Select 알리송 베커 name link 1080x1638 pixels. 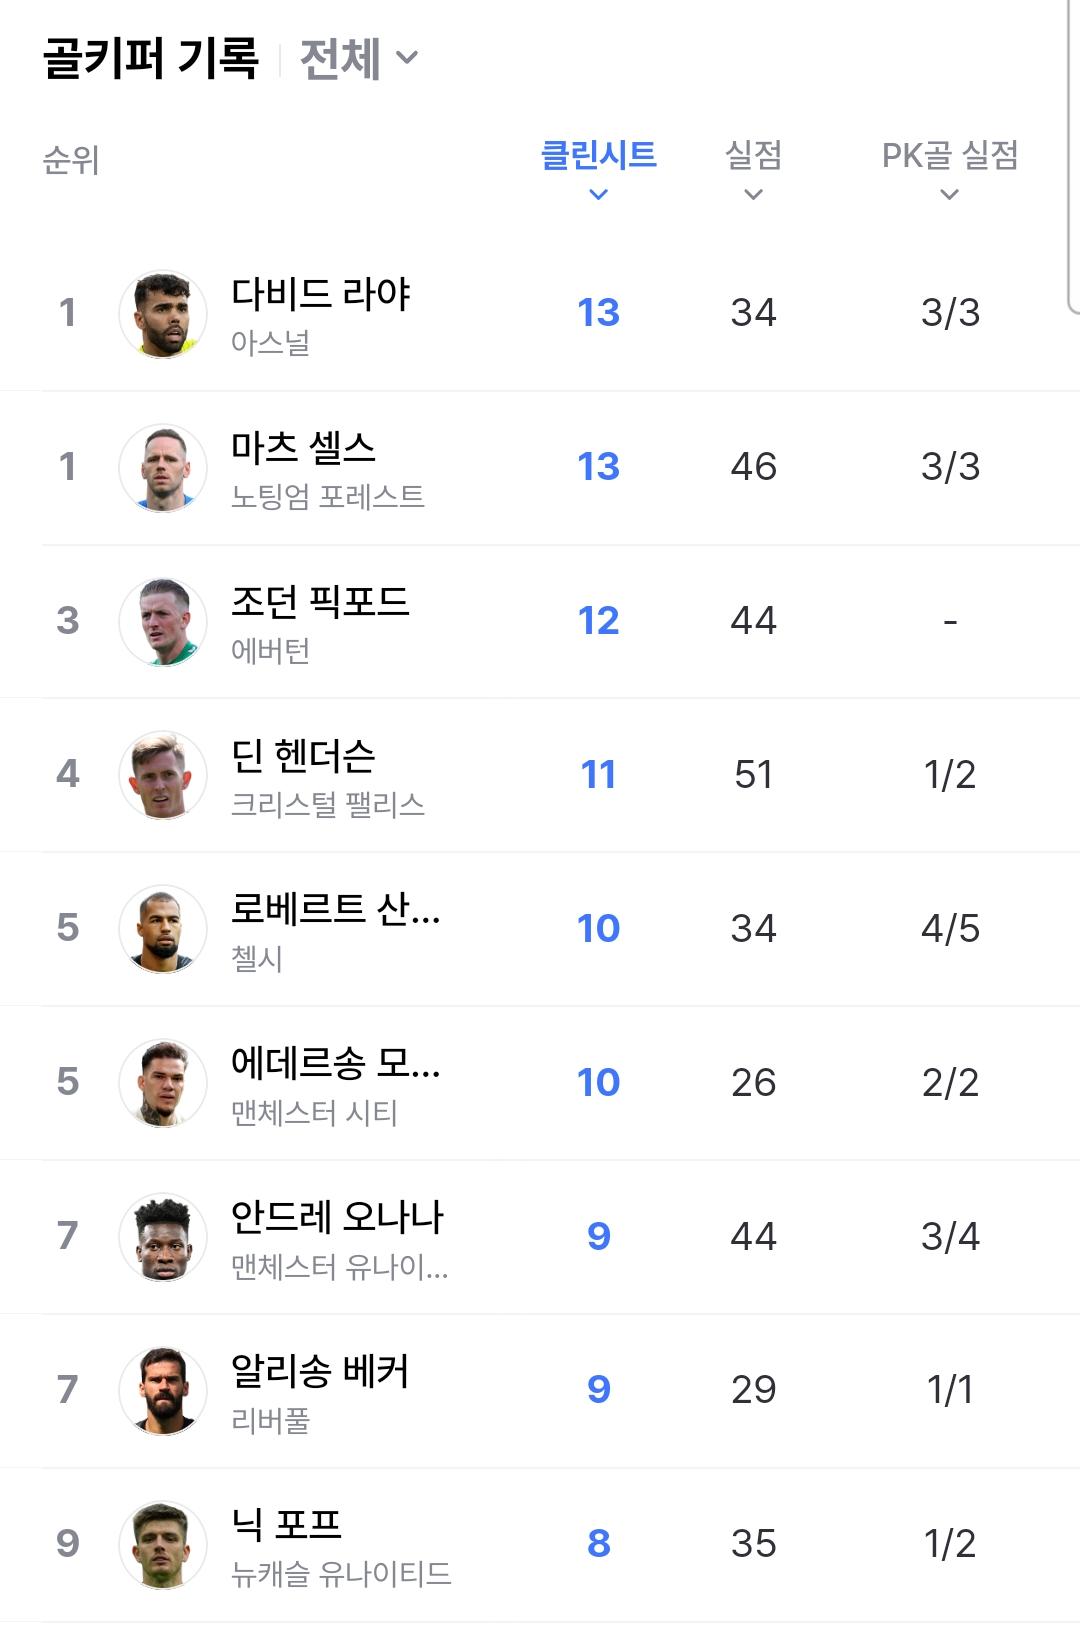(320, 1370)
